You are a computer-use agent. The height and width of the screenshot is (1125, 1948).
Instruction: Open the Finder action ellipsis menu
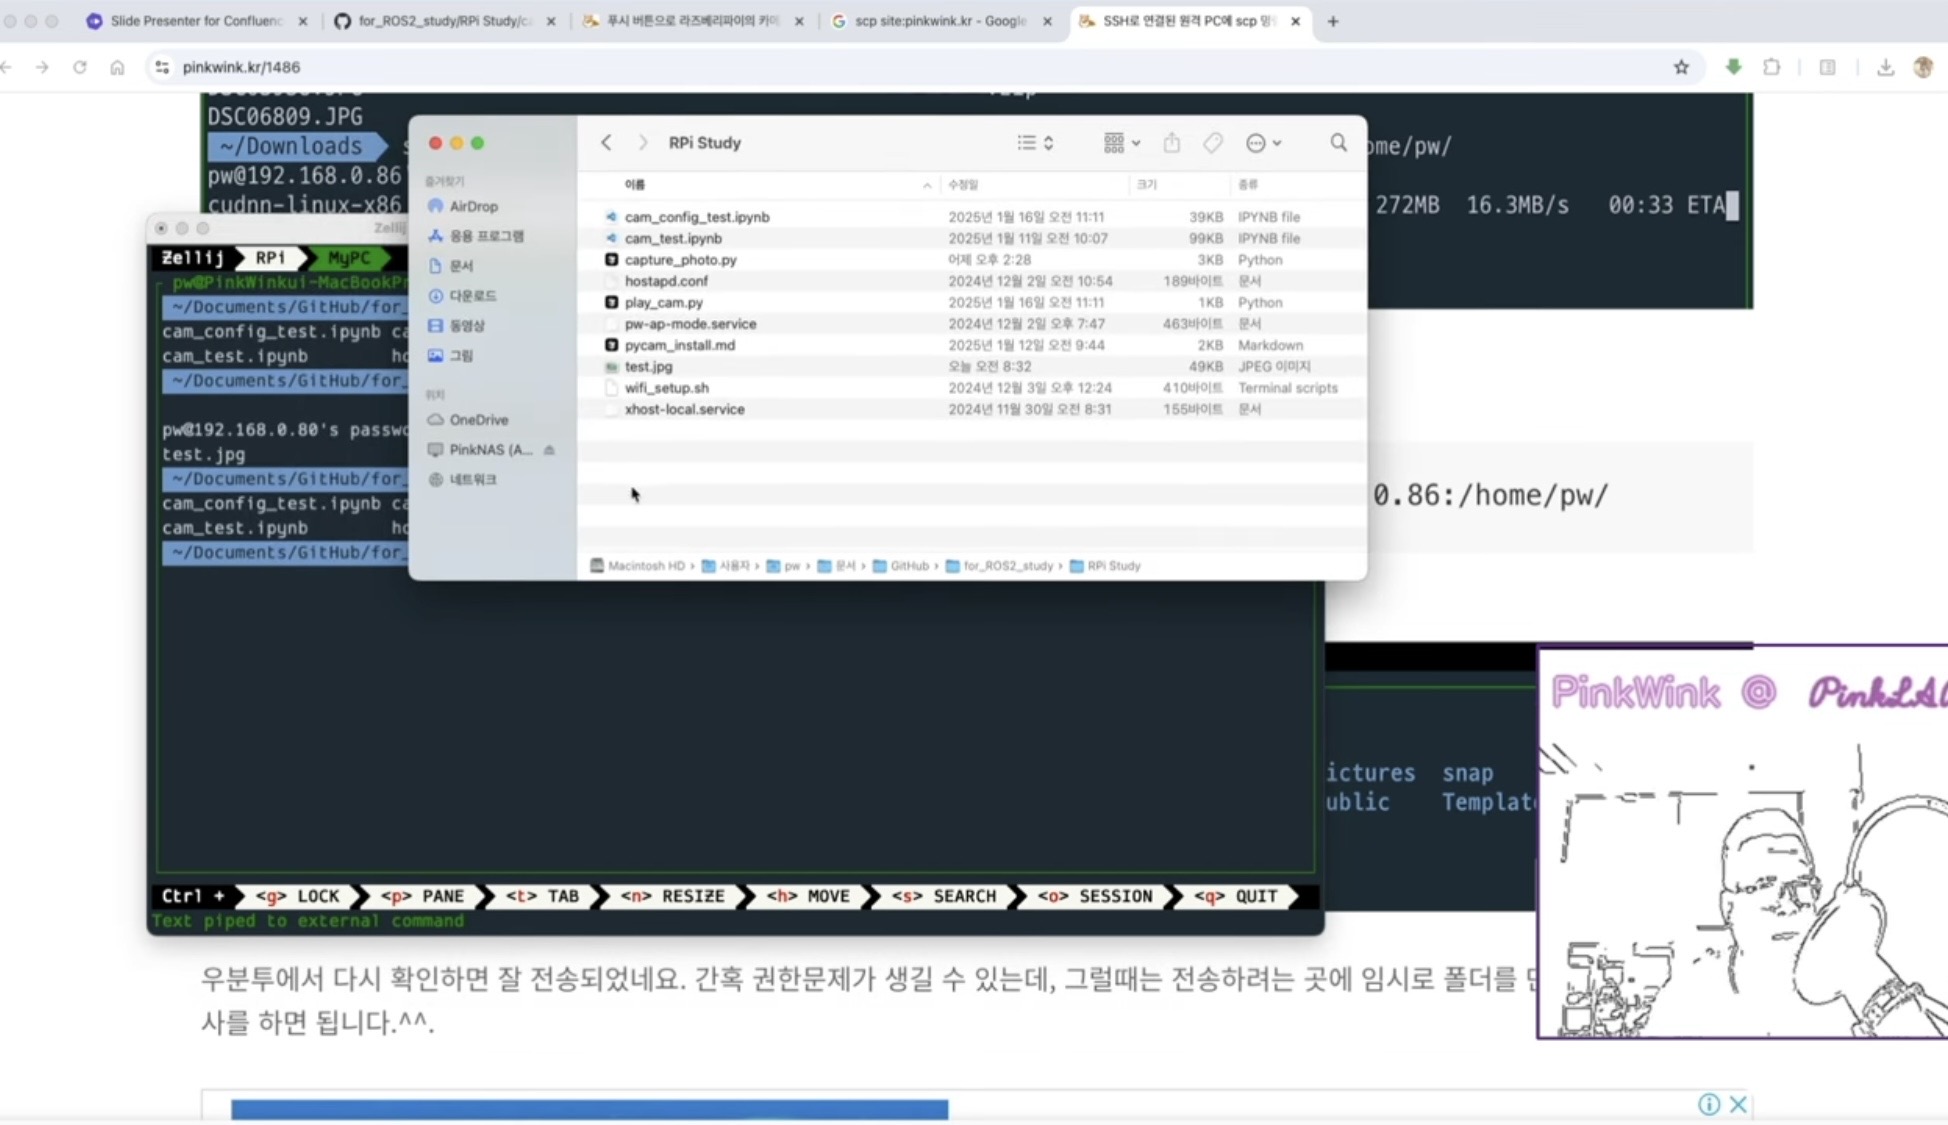pos(1263,143)
